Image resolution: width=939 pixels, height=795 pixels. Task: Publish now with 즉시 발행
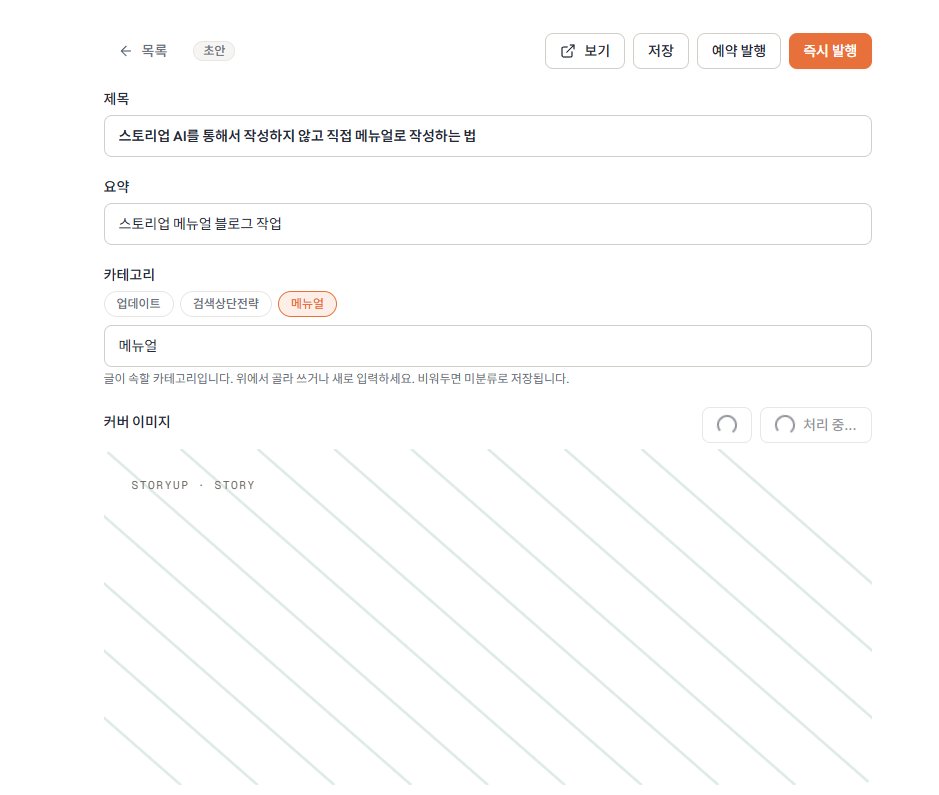click(x=830, y=51)
